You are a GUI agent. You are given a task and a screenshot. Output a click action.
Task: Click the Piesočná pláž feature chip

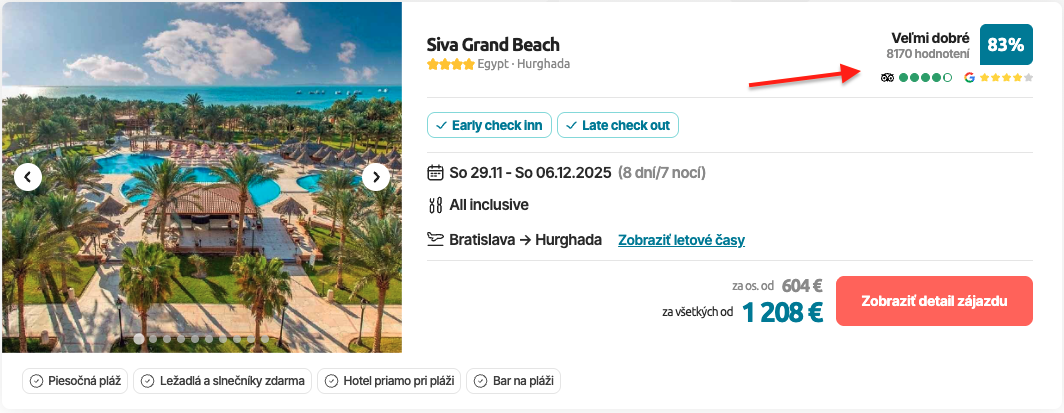pos(75,381)
